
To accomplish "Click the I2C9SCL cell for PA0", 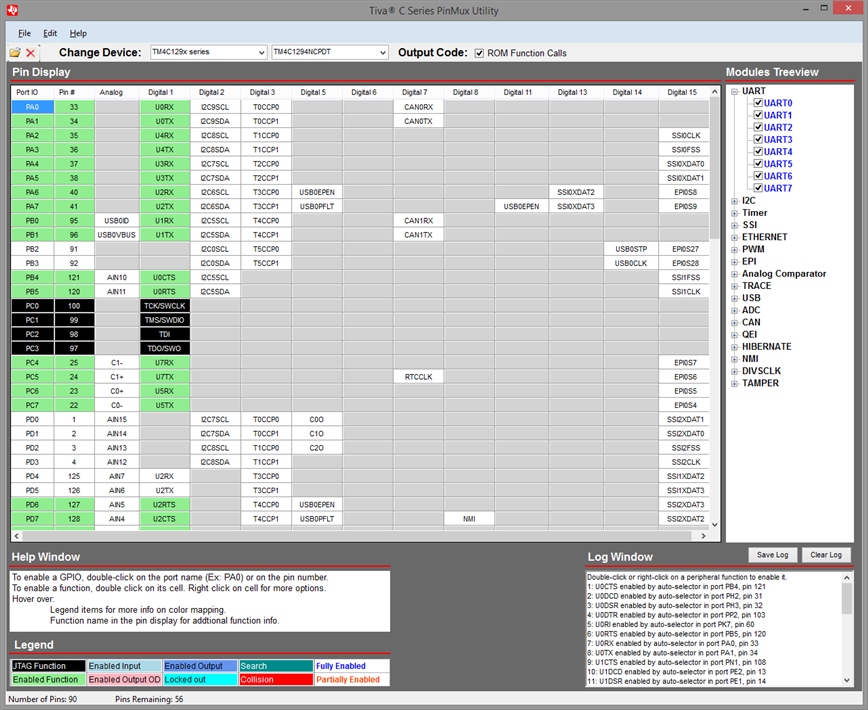I will pyautogui.click(x=215, y=107).
